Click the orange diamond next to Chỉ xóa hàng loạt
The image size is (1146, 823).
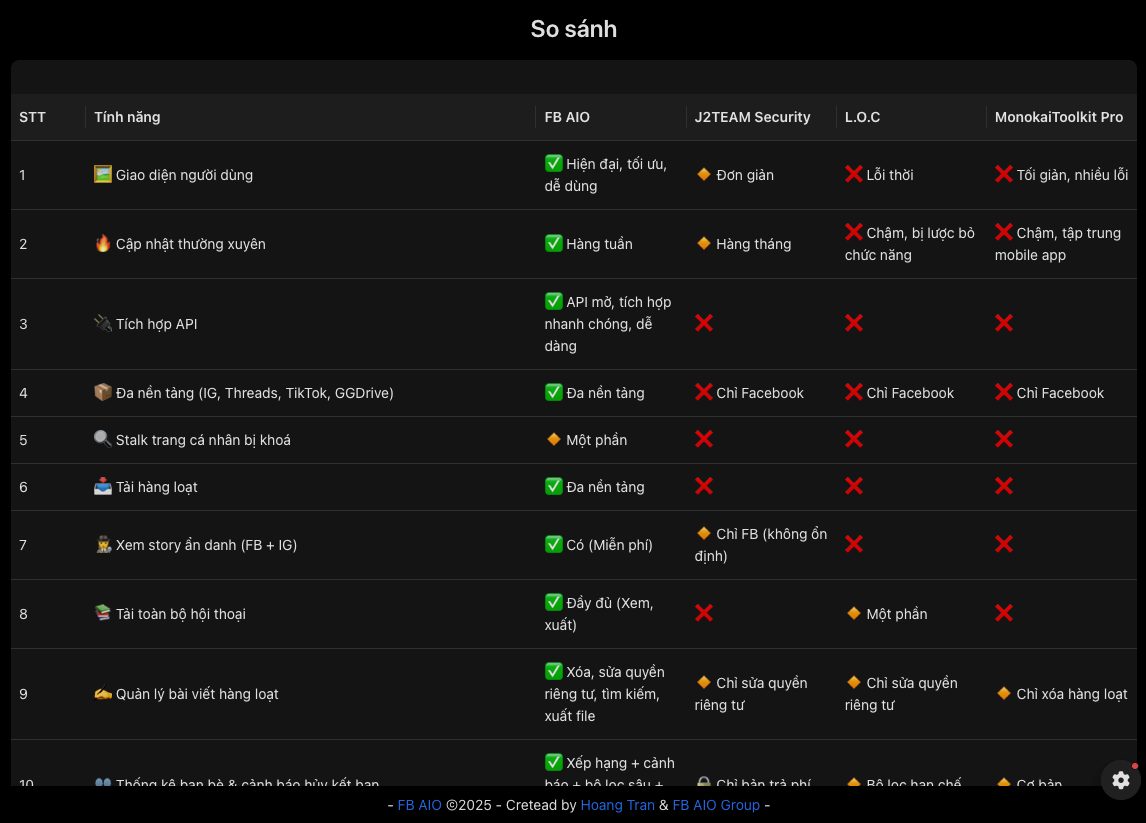1004,693
